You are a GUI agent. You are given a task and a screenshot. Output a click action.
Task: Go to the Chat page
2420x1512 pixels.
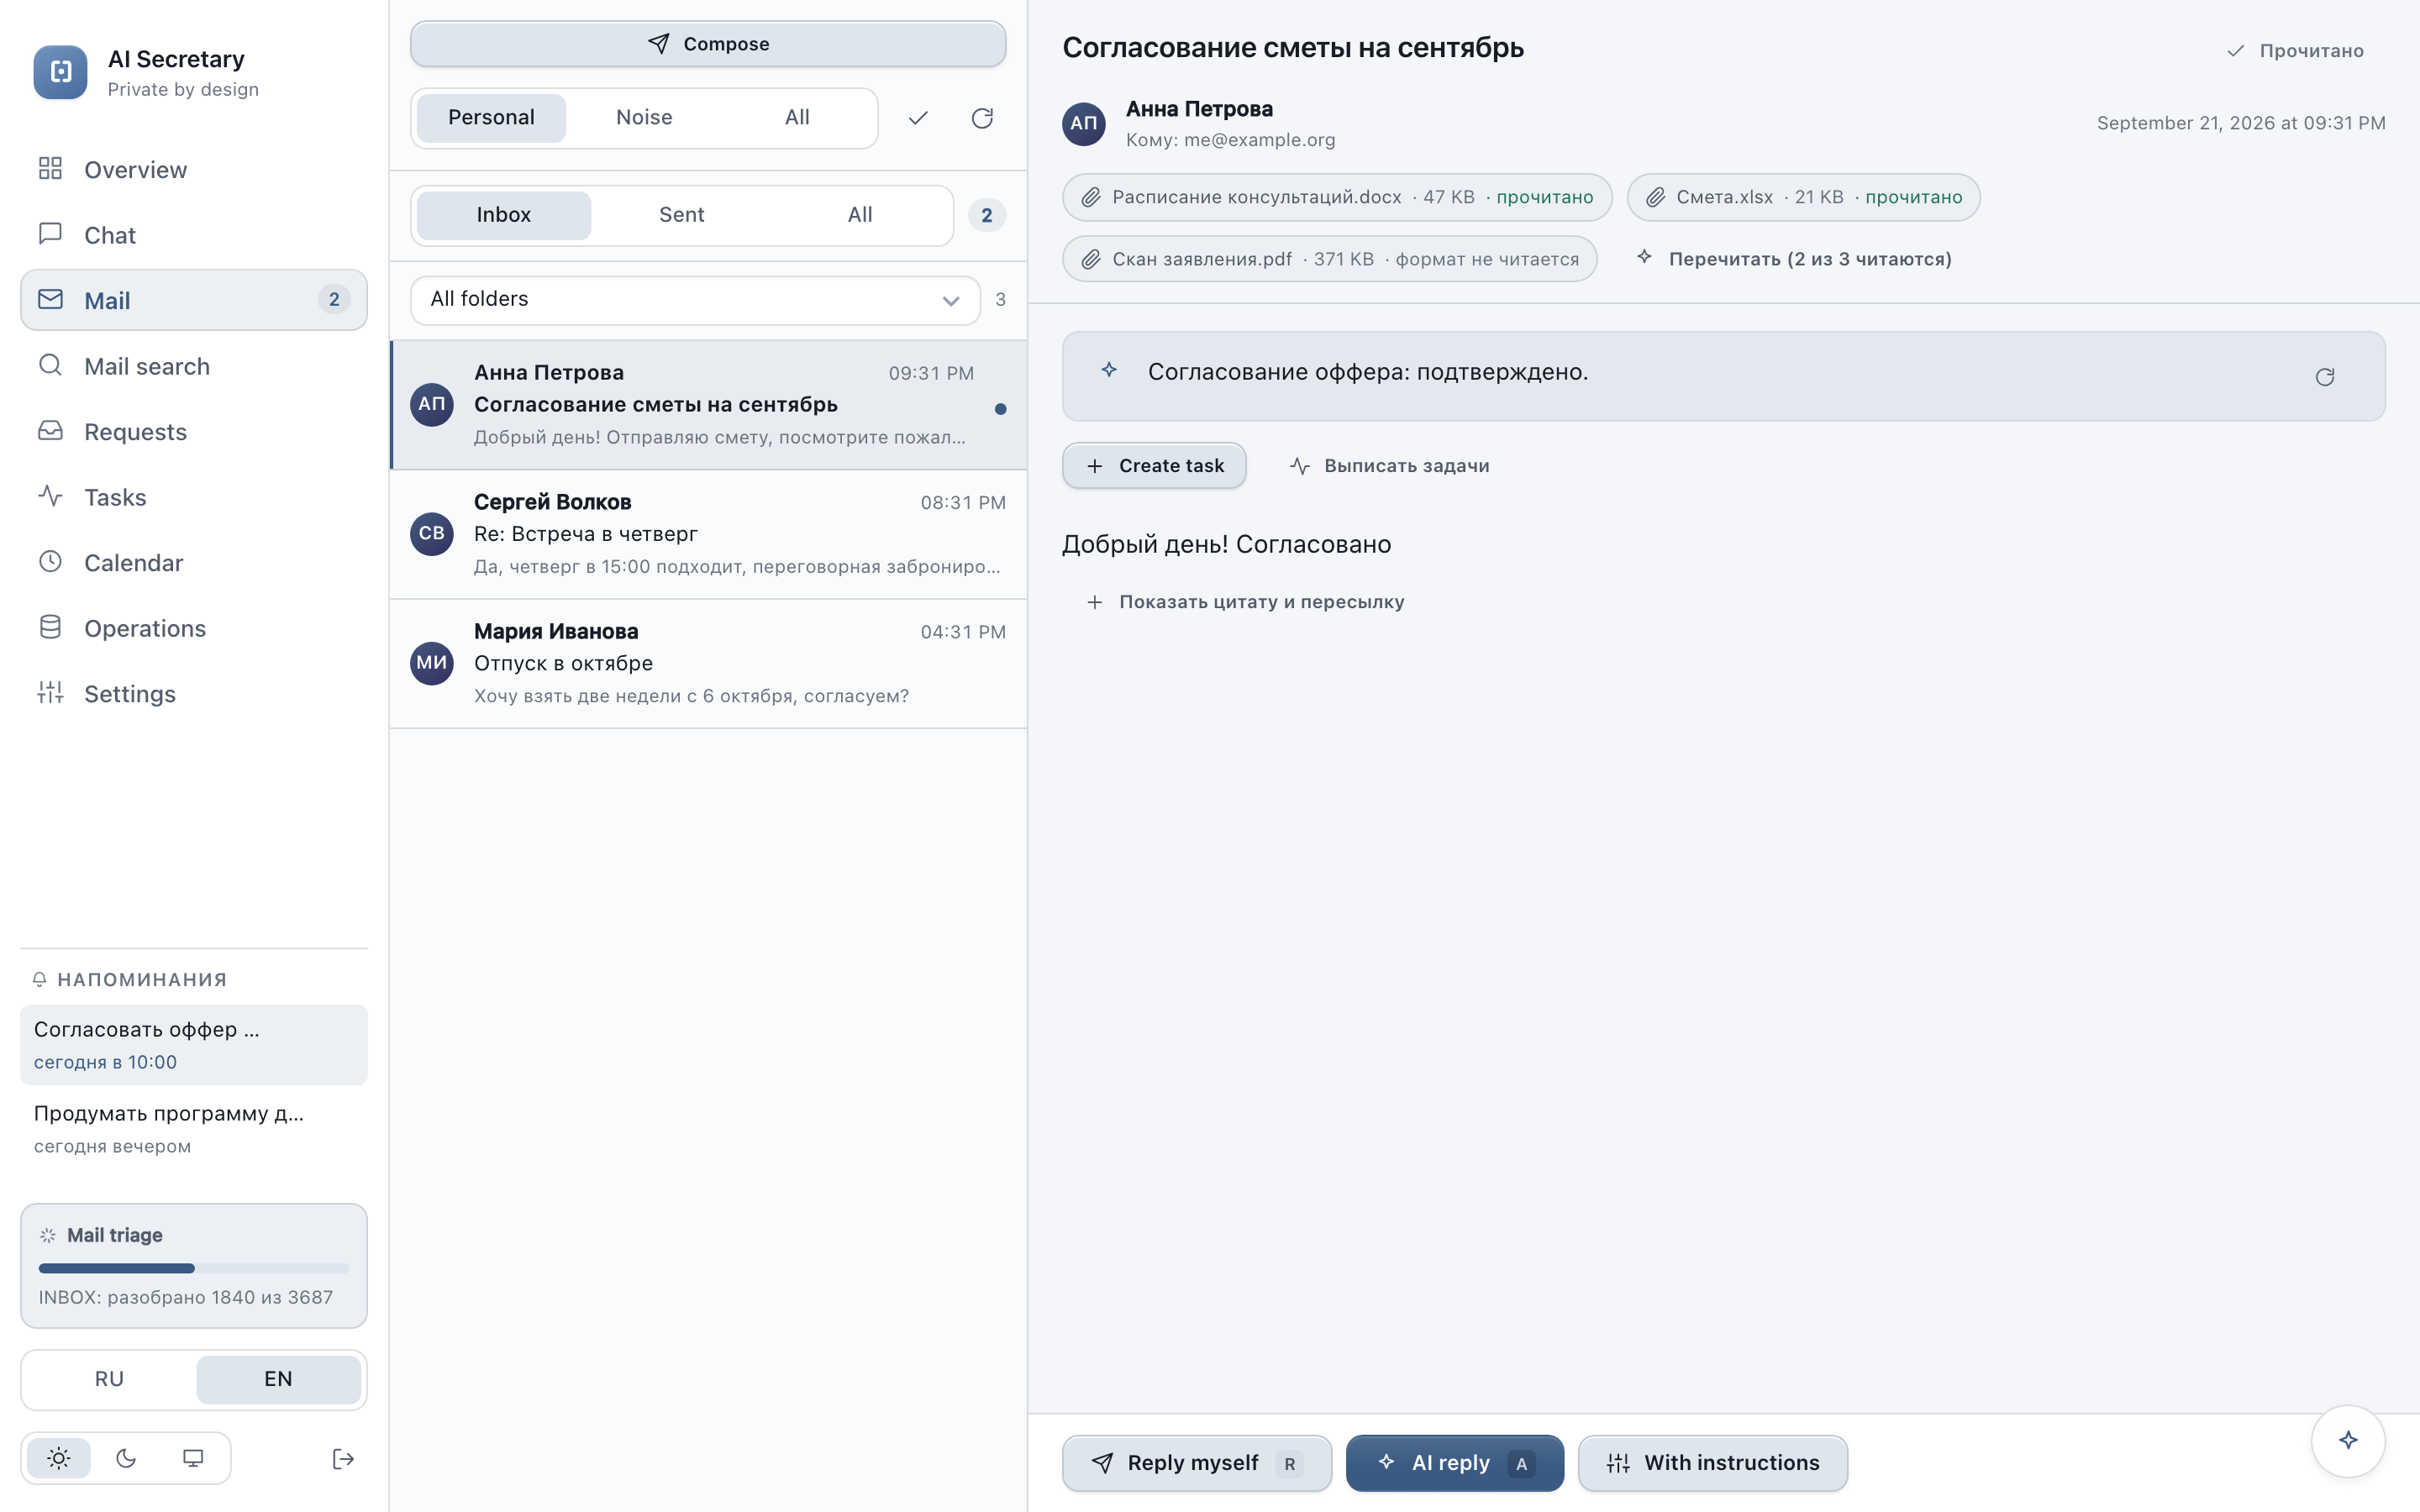(194, 235)
